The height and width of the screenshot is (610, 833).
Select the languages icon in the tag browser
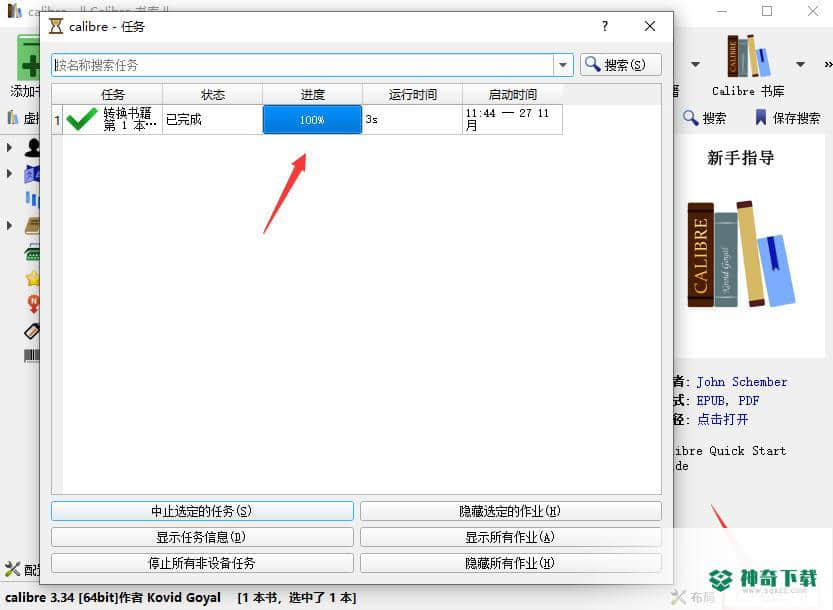[x=32, y=174]
